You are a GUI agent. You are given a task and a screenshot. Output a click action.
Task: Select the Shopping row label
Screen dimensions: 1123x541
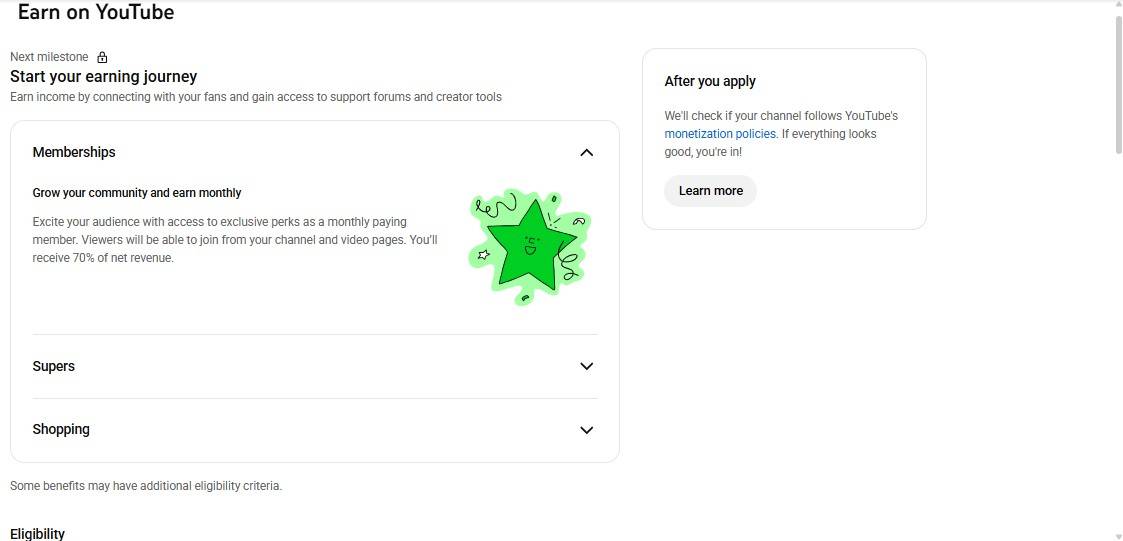point(61,429)
